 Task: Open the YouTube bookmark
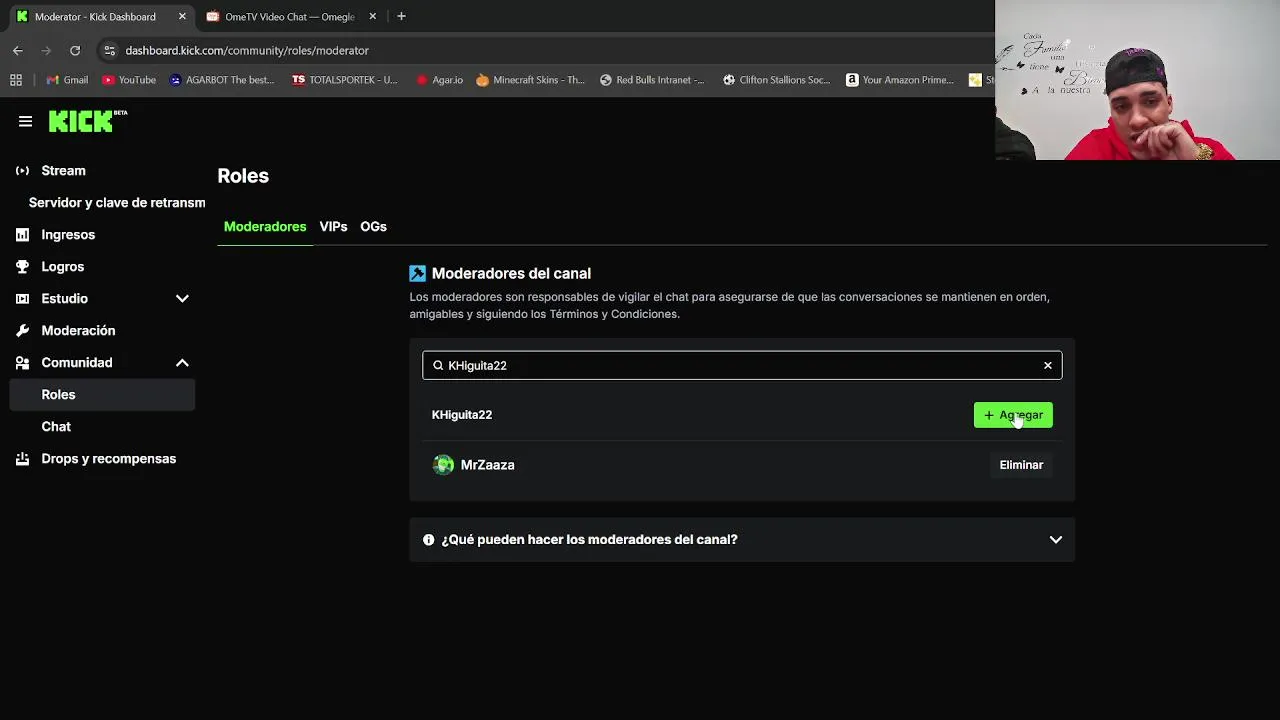click(x=129, y=80)
